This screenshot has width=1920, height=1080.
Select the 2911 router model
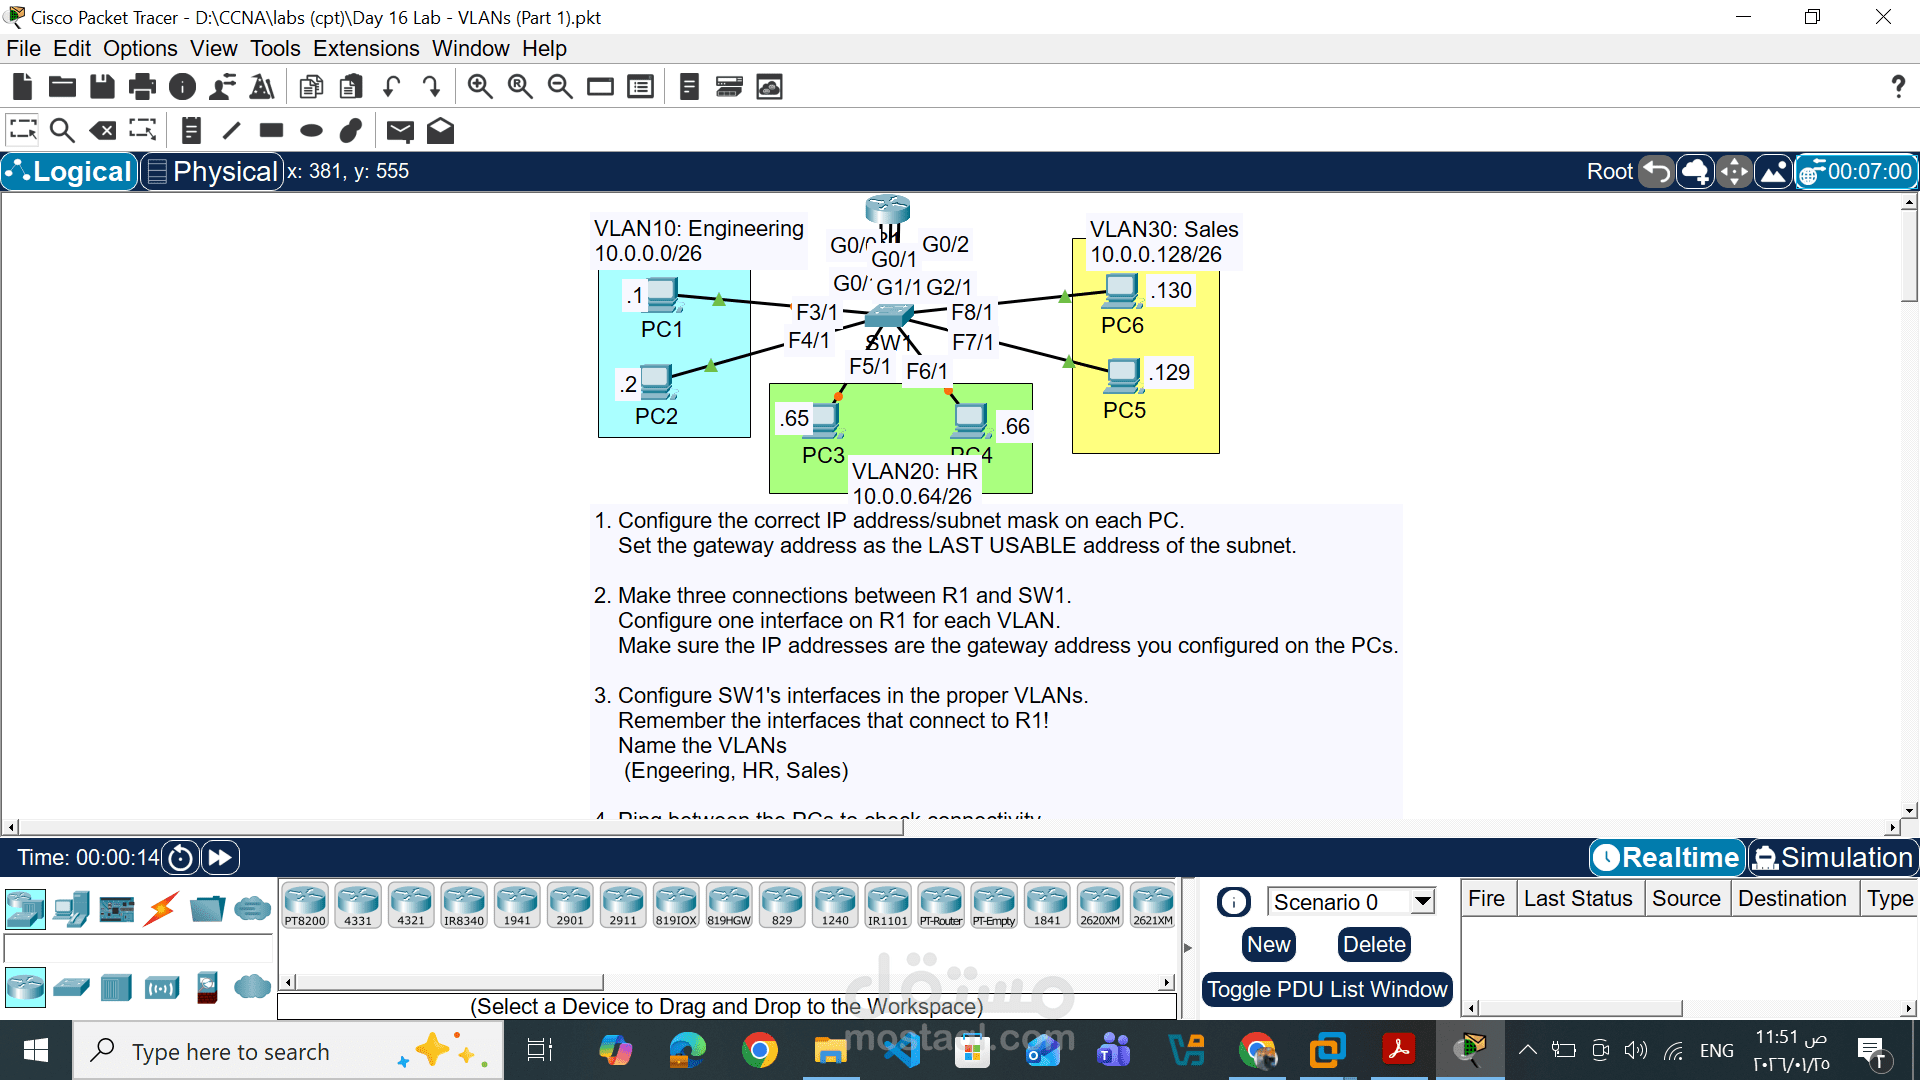click(623, 903)
